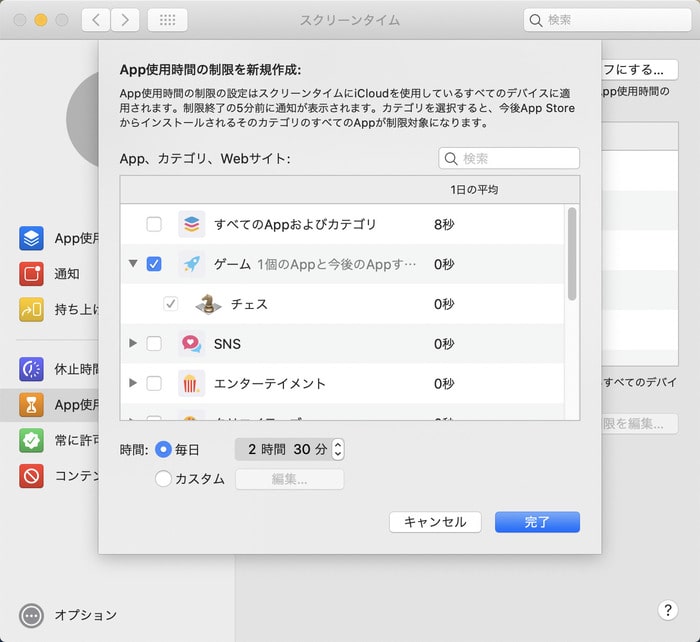Click the app search field in dialog
The image size is (700, 642).
(x=510, y=158)
